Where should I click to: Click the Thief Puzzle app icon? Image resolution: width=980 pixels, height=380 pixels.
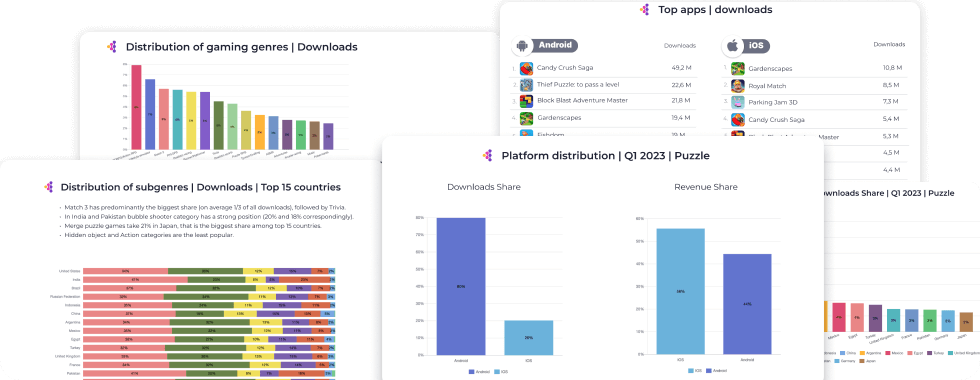(x=526, y=84)
